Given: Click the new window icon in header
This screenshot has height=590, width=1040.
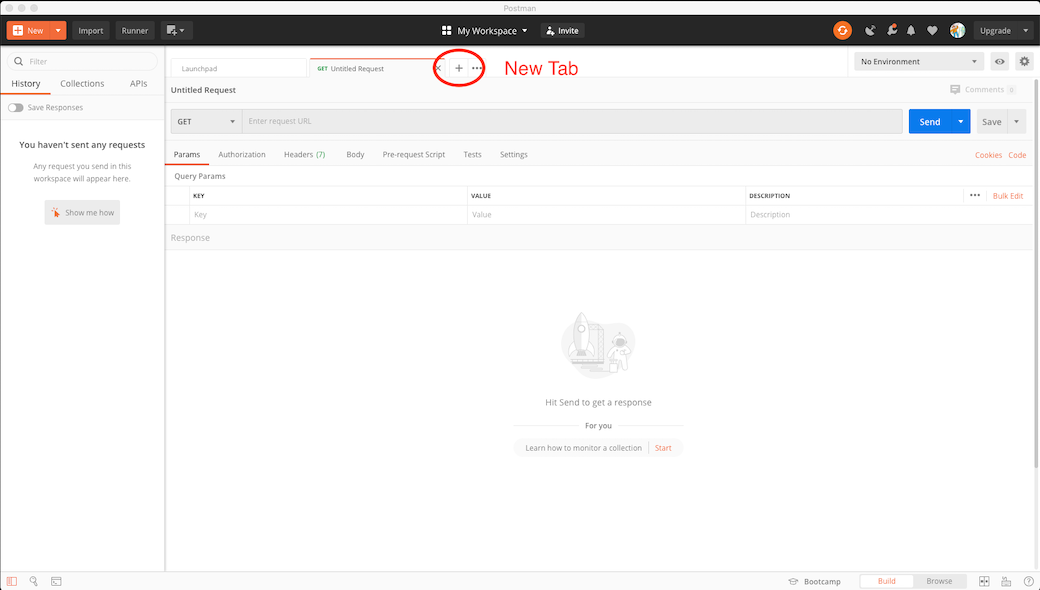Looking at the screenshot, I should [176, 30].
